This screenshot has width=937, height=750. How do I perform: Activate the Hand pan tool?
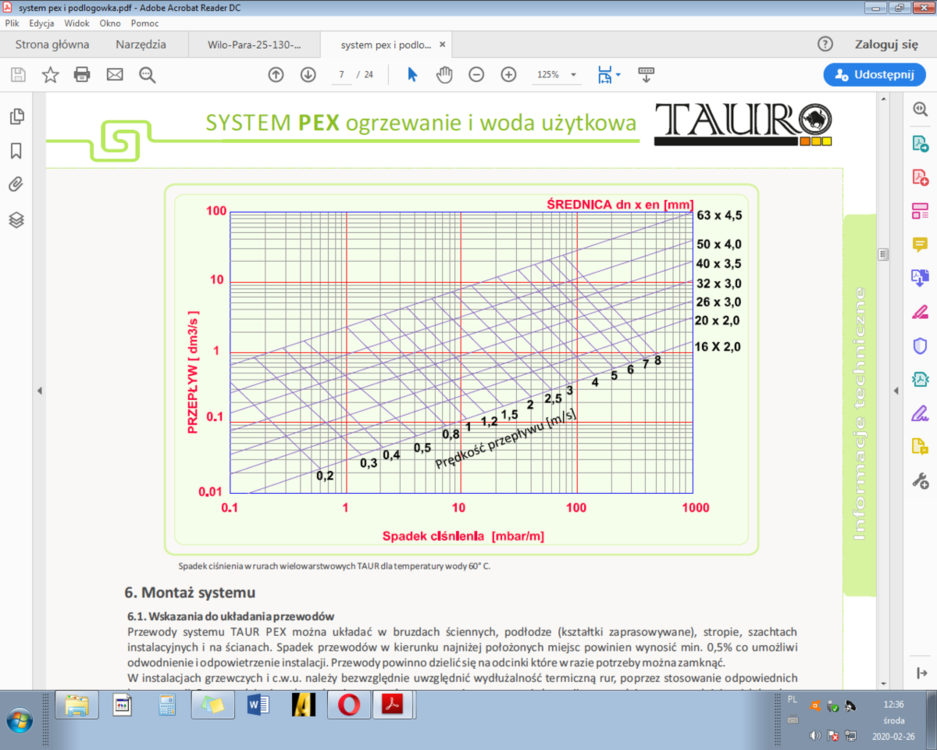point(444,74)
